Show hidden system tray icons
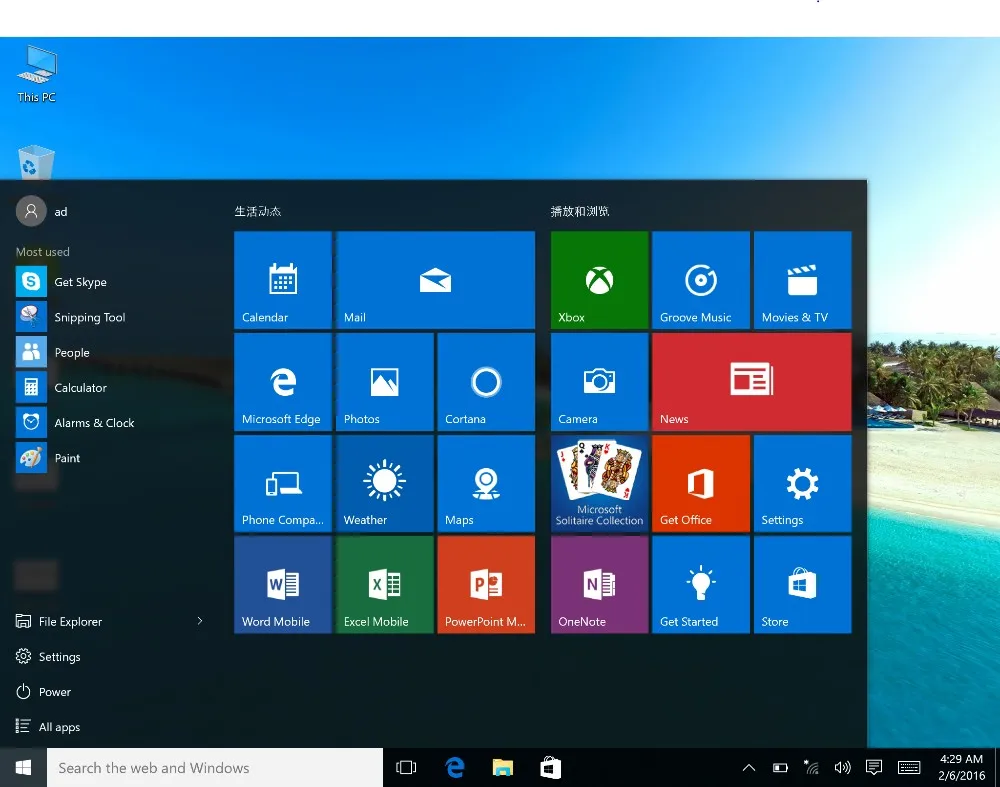Image resolution: width=1000 pixels, height=787 pixels. pyautogui.click(x=749, y=768)
